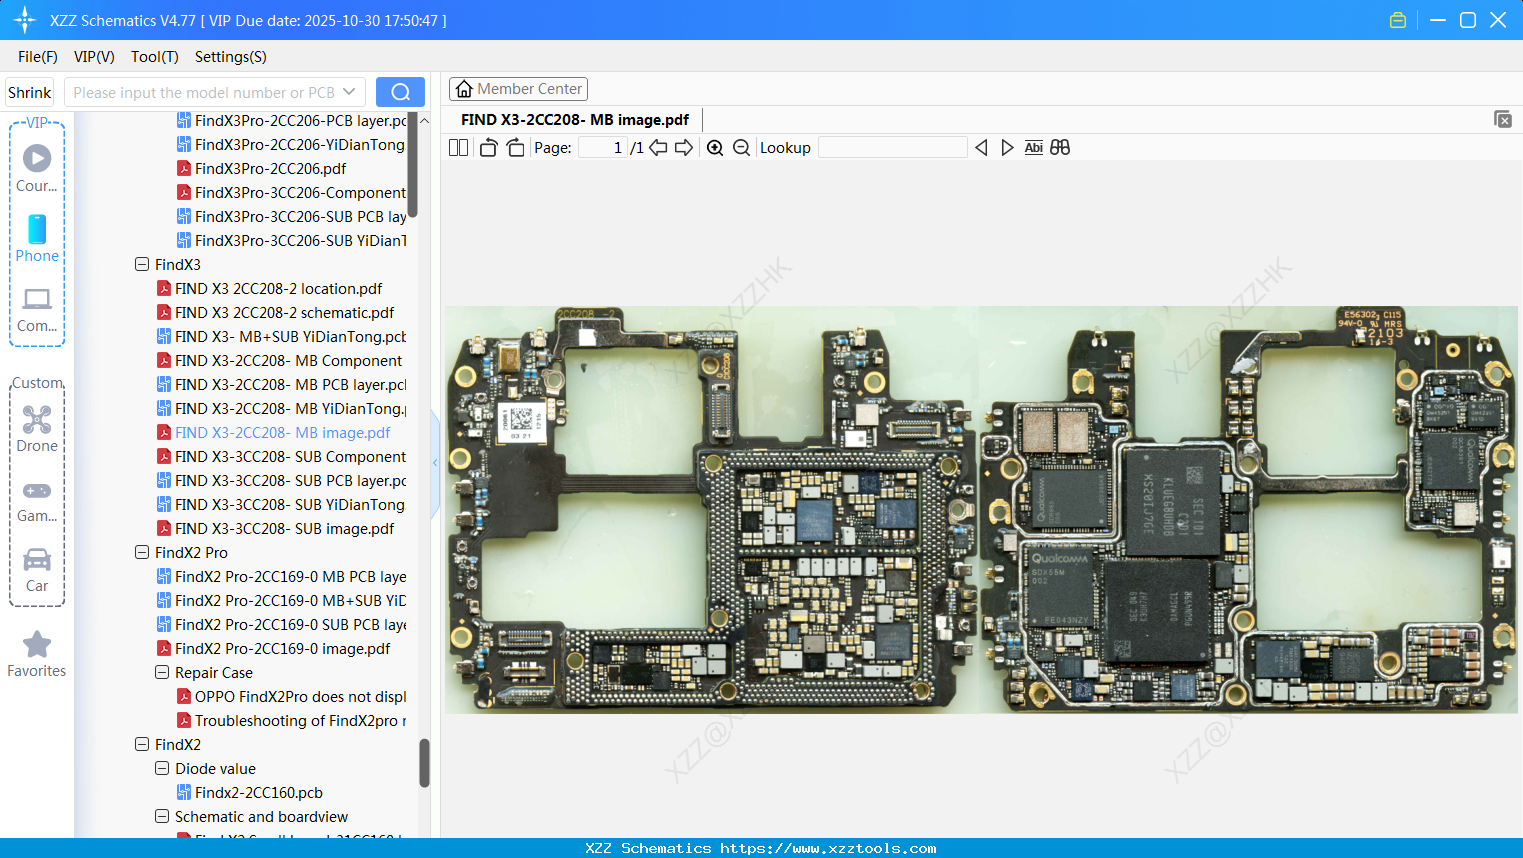Rotate the page clockwise
The image size is (1523, 858).
515,148
